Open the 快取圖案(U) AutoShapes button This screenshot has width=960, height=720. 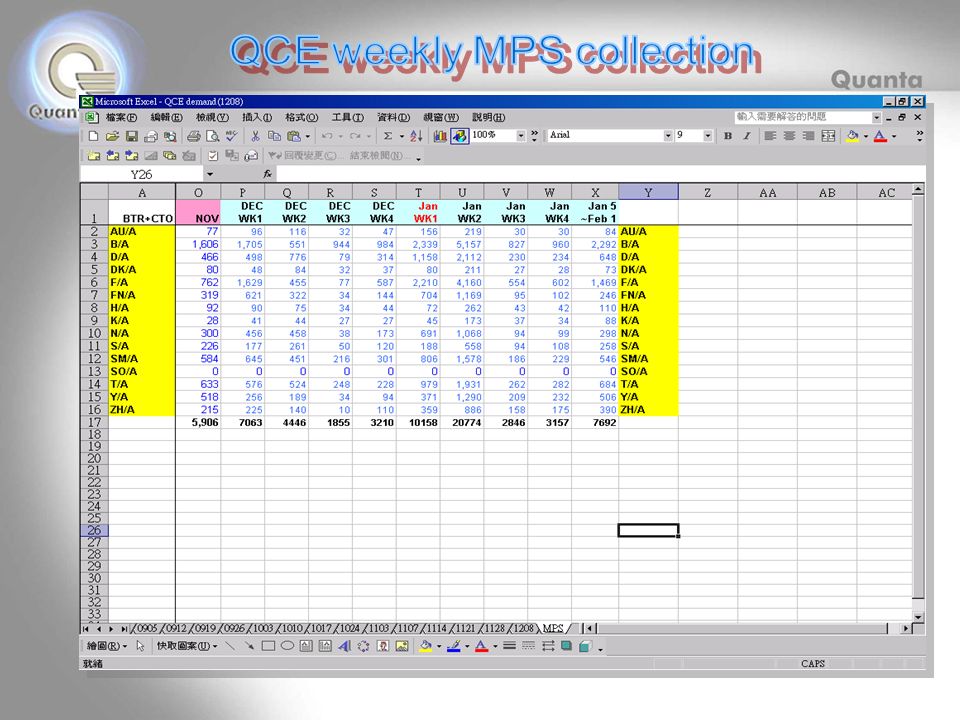187,646
